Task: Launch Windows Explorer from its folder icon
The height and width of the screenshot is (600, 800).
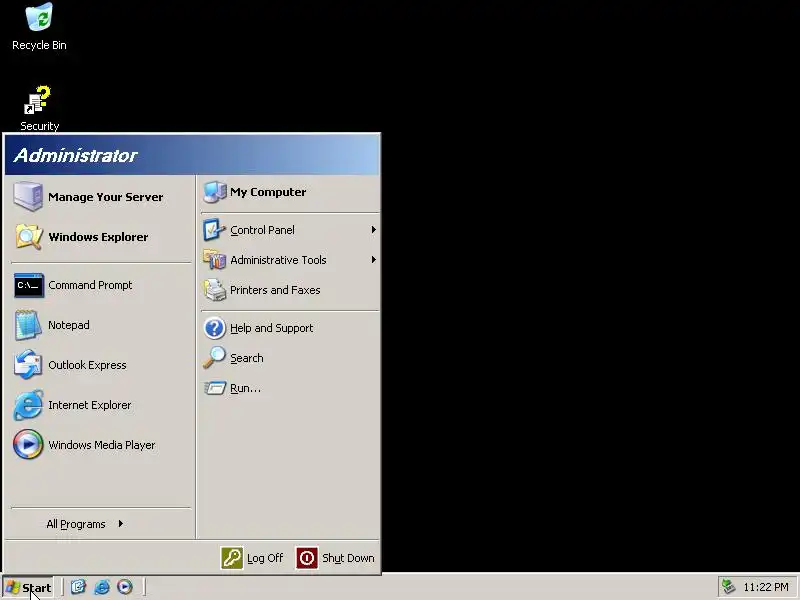Action: (x=29, y=237)
